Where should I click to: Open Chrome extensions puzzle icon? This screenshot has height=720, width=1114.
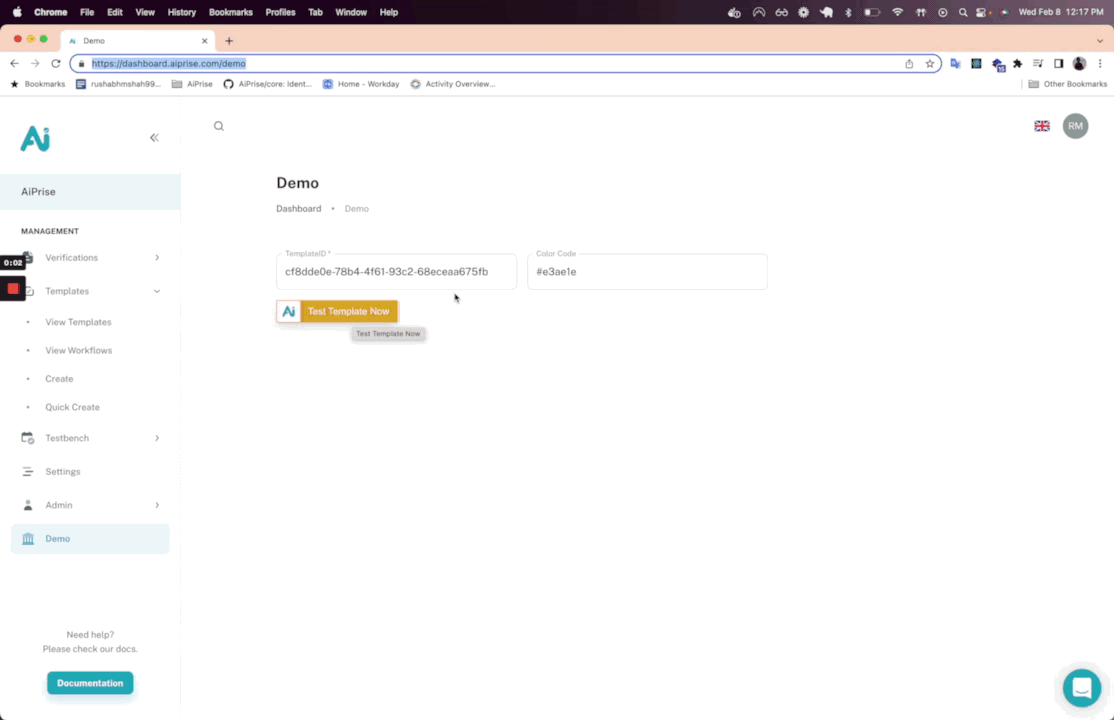(1017, 63)
